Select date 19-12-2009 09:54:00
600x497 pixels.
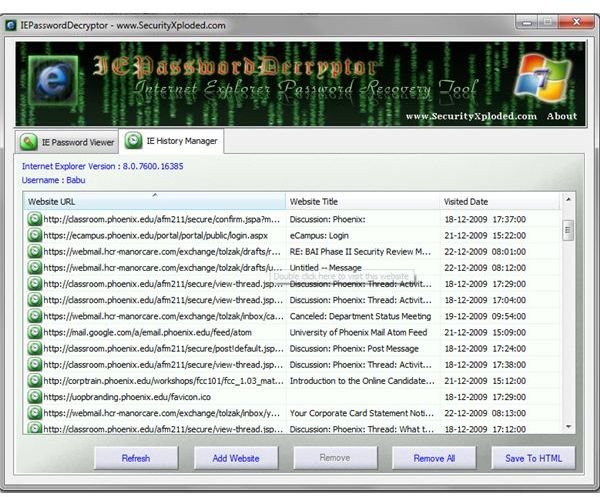[x=485, y=316]
